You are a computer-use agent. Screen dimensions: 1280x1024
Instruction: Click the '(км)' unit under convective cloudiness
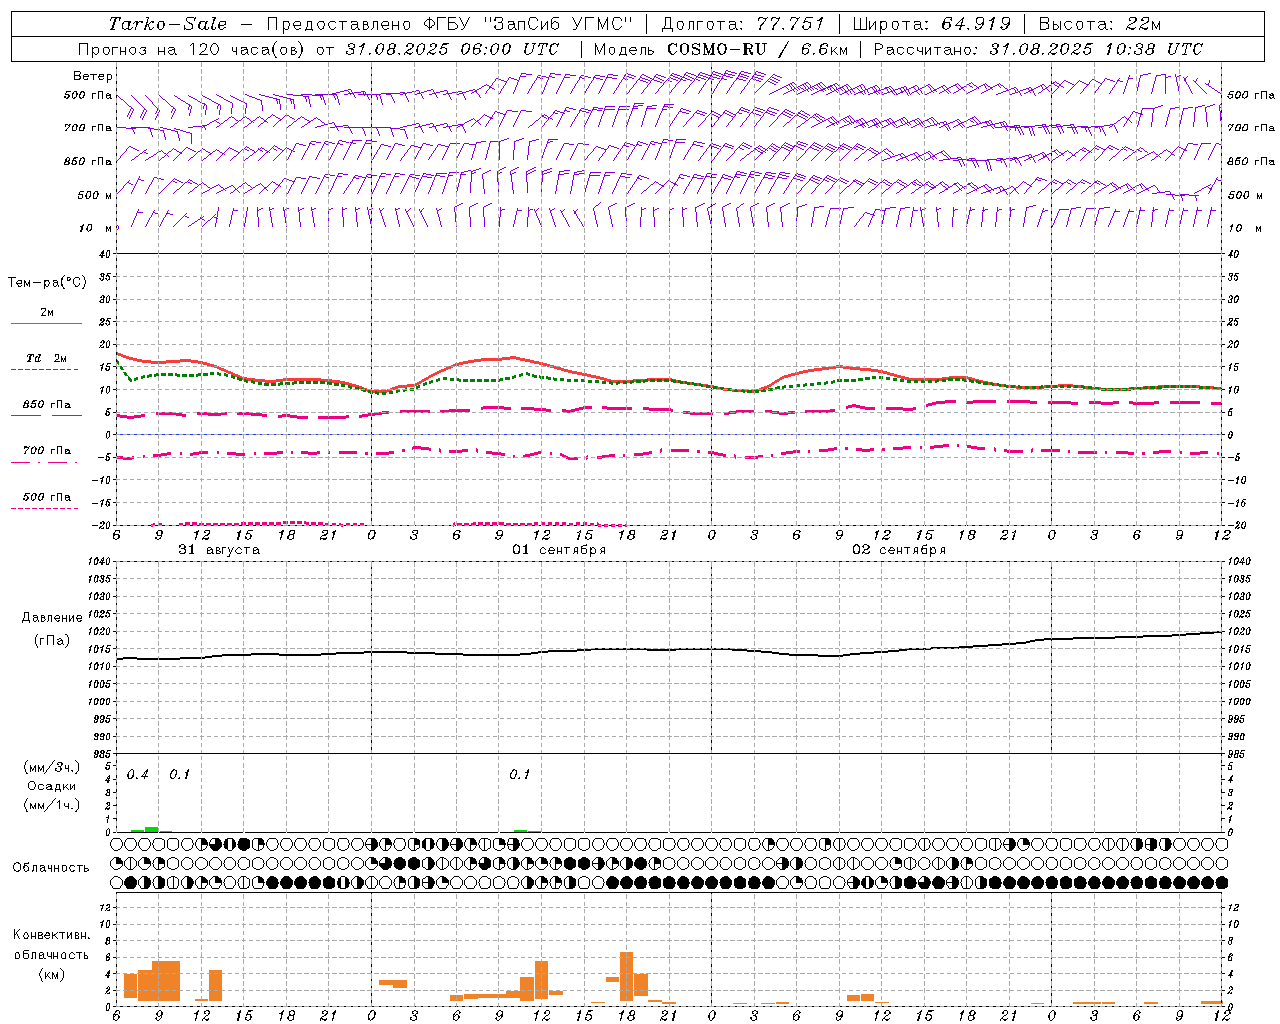[x=52, y=973]
